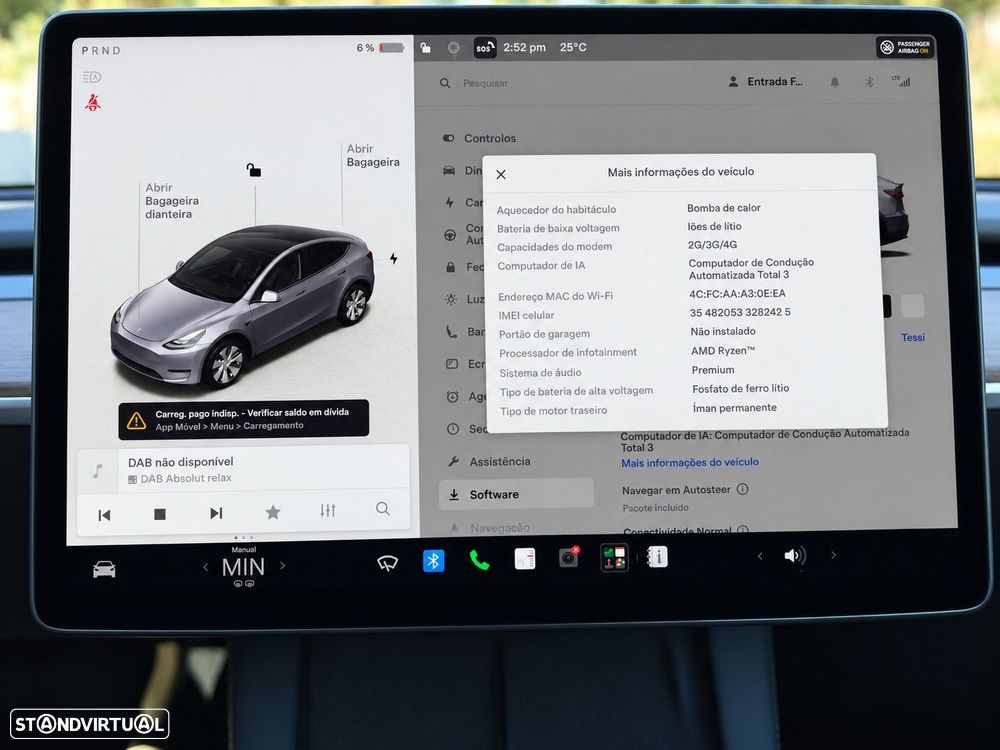1000x750 pixels.
Task: Tap the unlock padlock above the car
Action: pyautogui.click(x=254, y=170)
